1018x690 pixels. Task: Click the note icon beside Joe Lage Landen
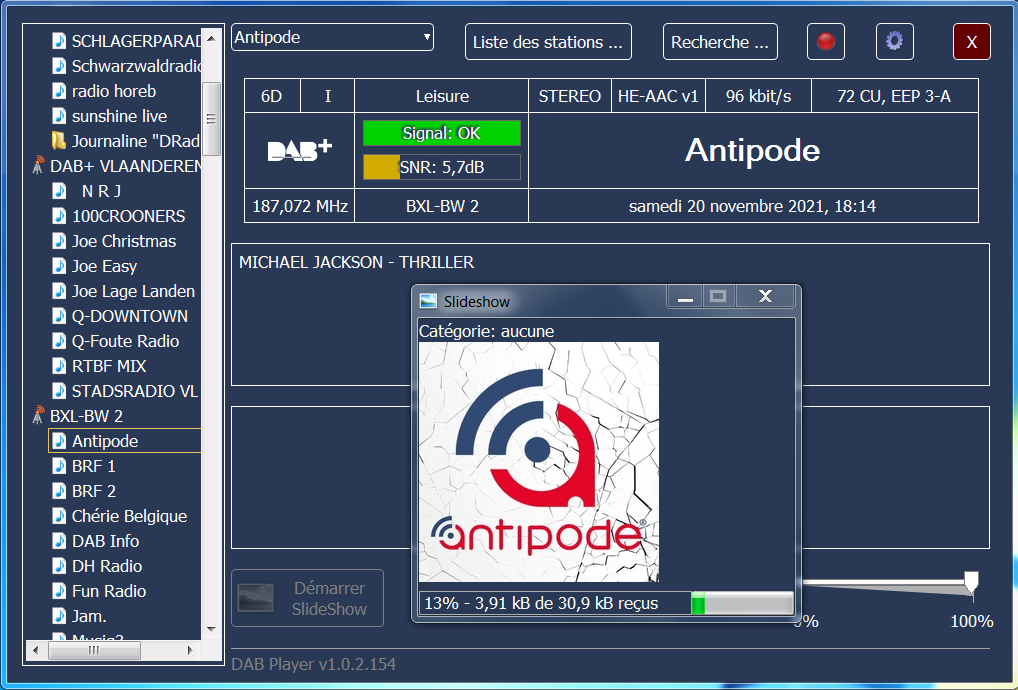pos(59,291)
